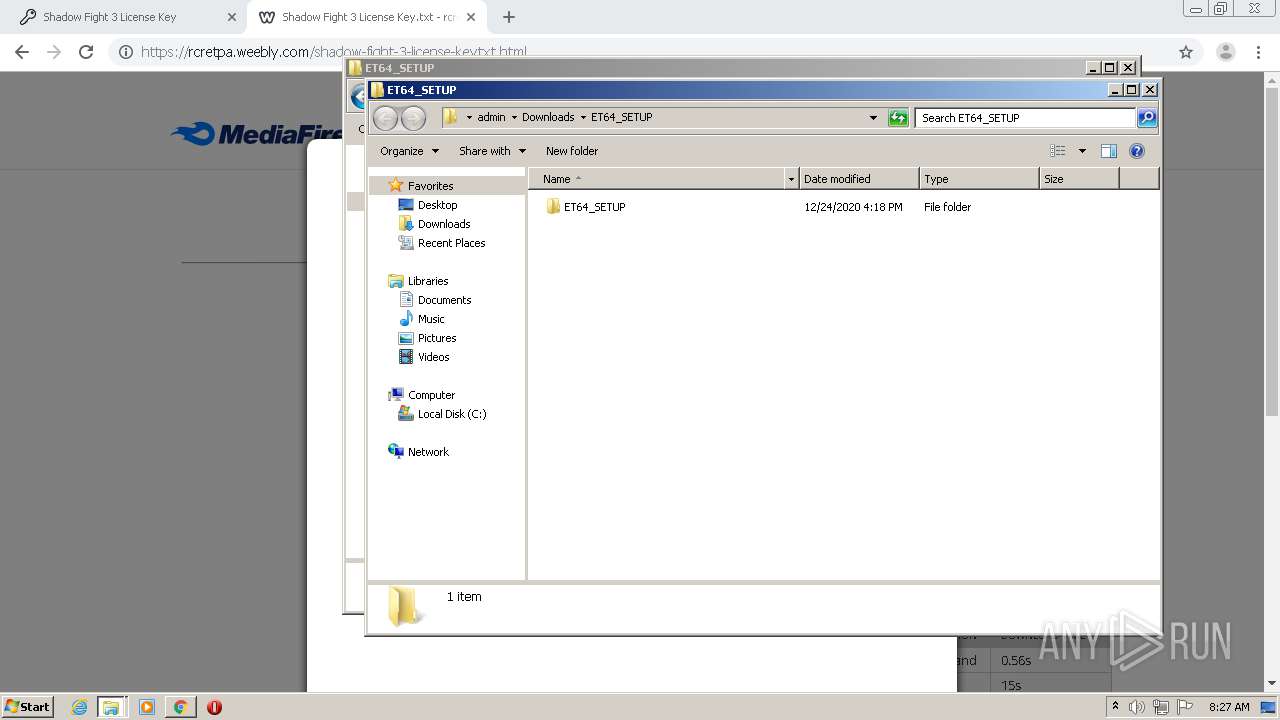Close the second Chrome tab
The image size is (1280, 720).
[471, 17]
